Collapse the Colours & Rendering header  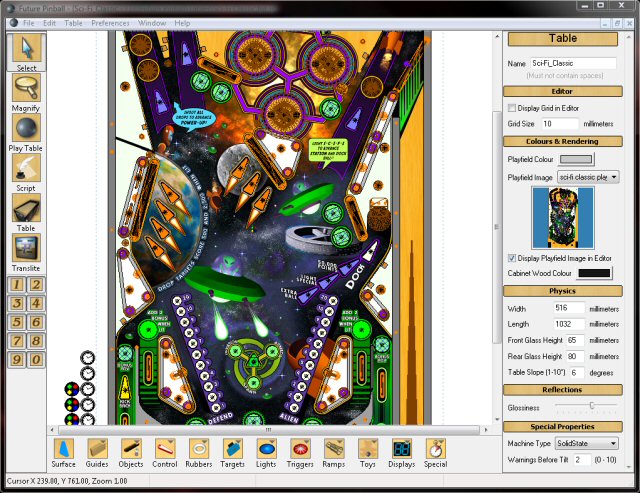click(x=563, y=141)
